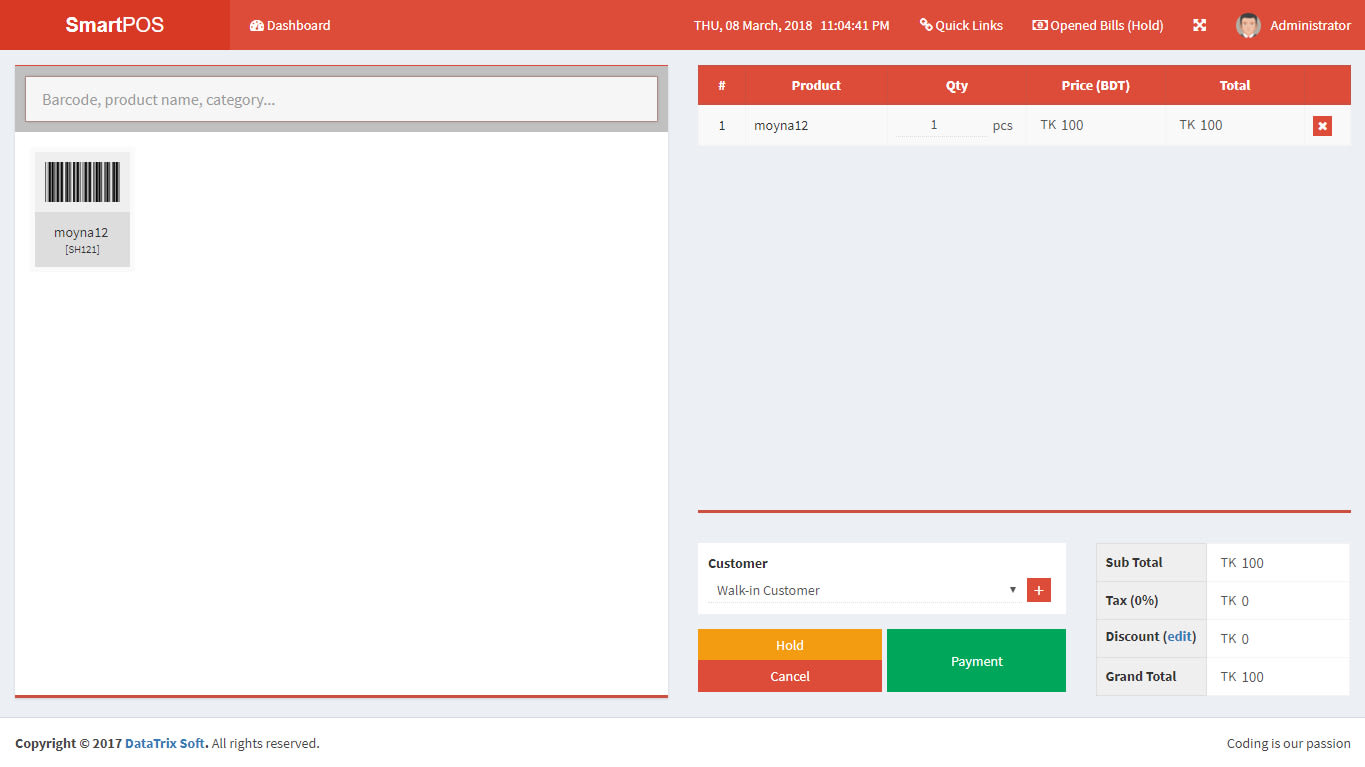Screen dimensions: 1365x767
Task: Select moyna12 product barcode image
Action: 82,182
